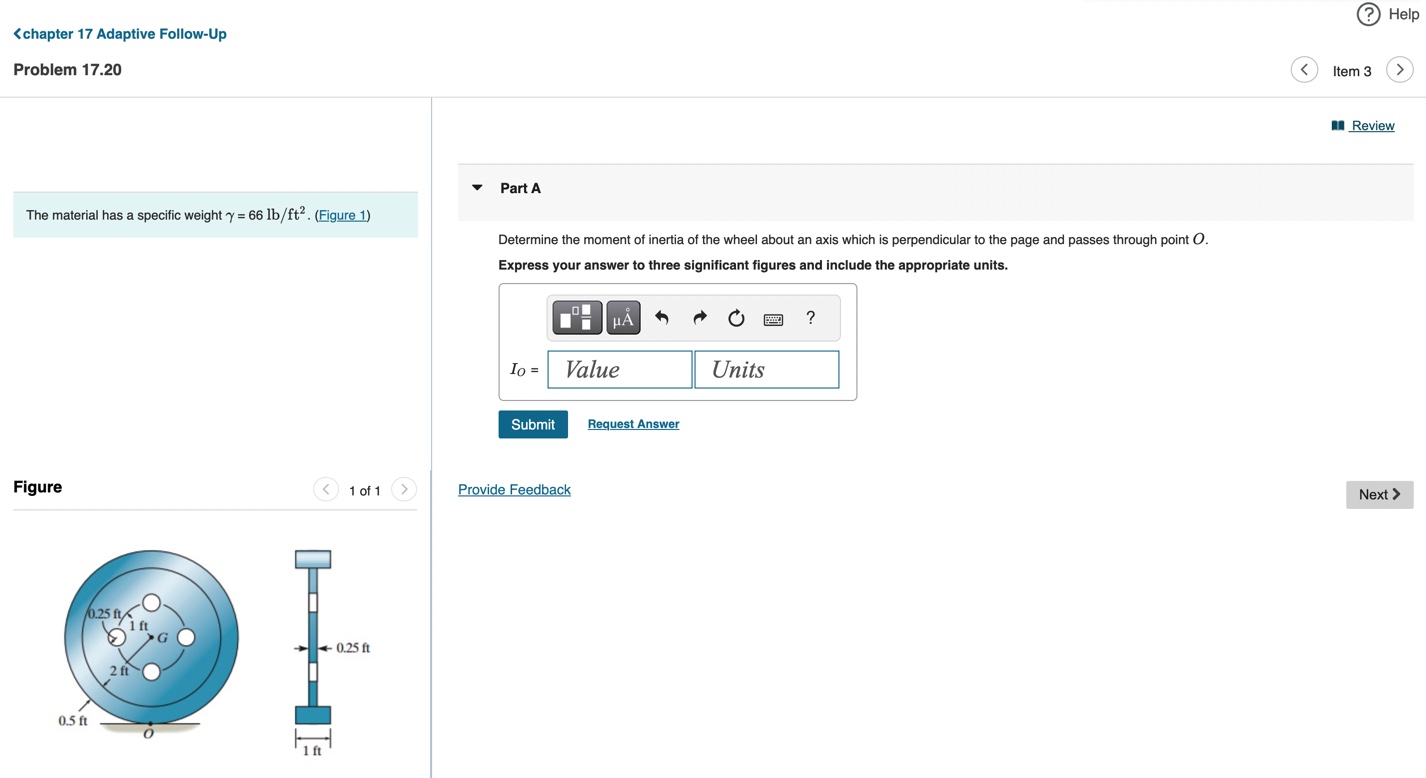
Task: Open Provide Feedback link
Action: [514, 490]
